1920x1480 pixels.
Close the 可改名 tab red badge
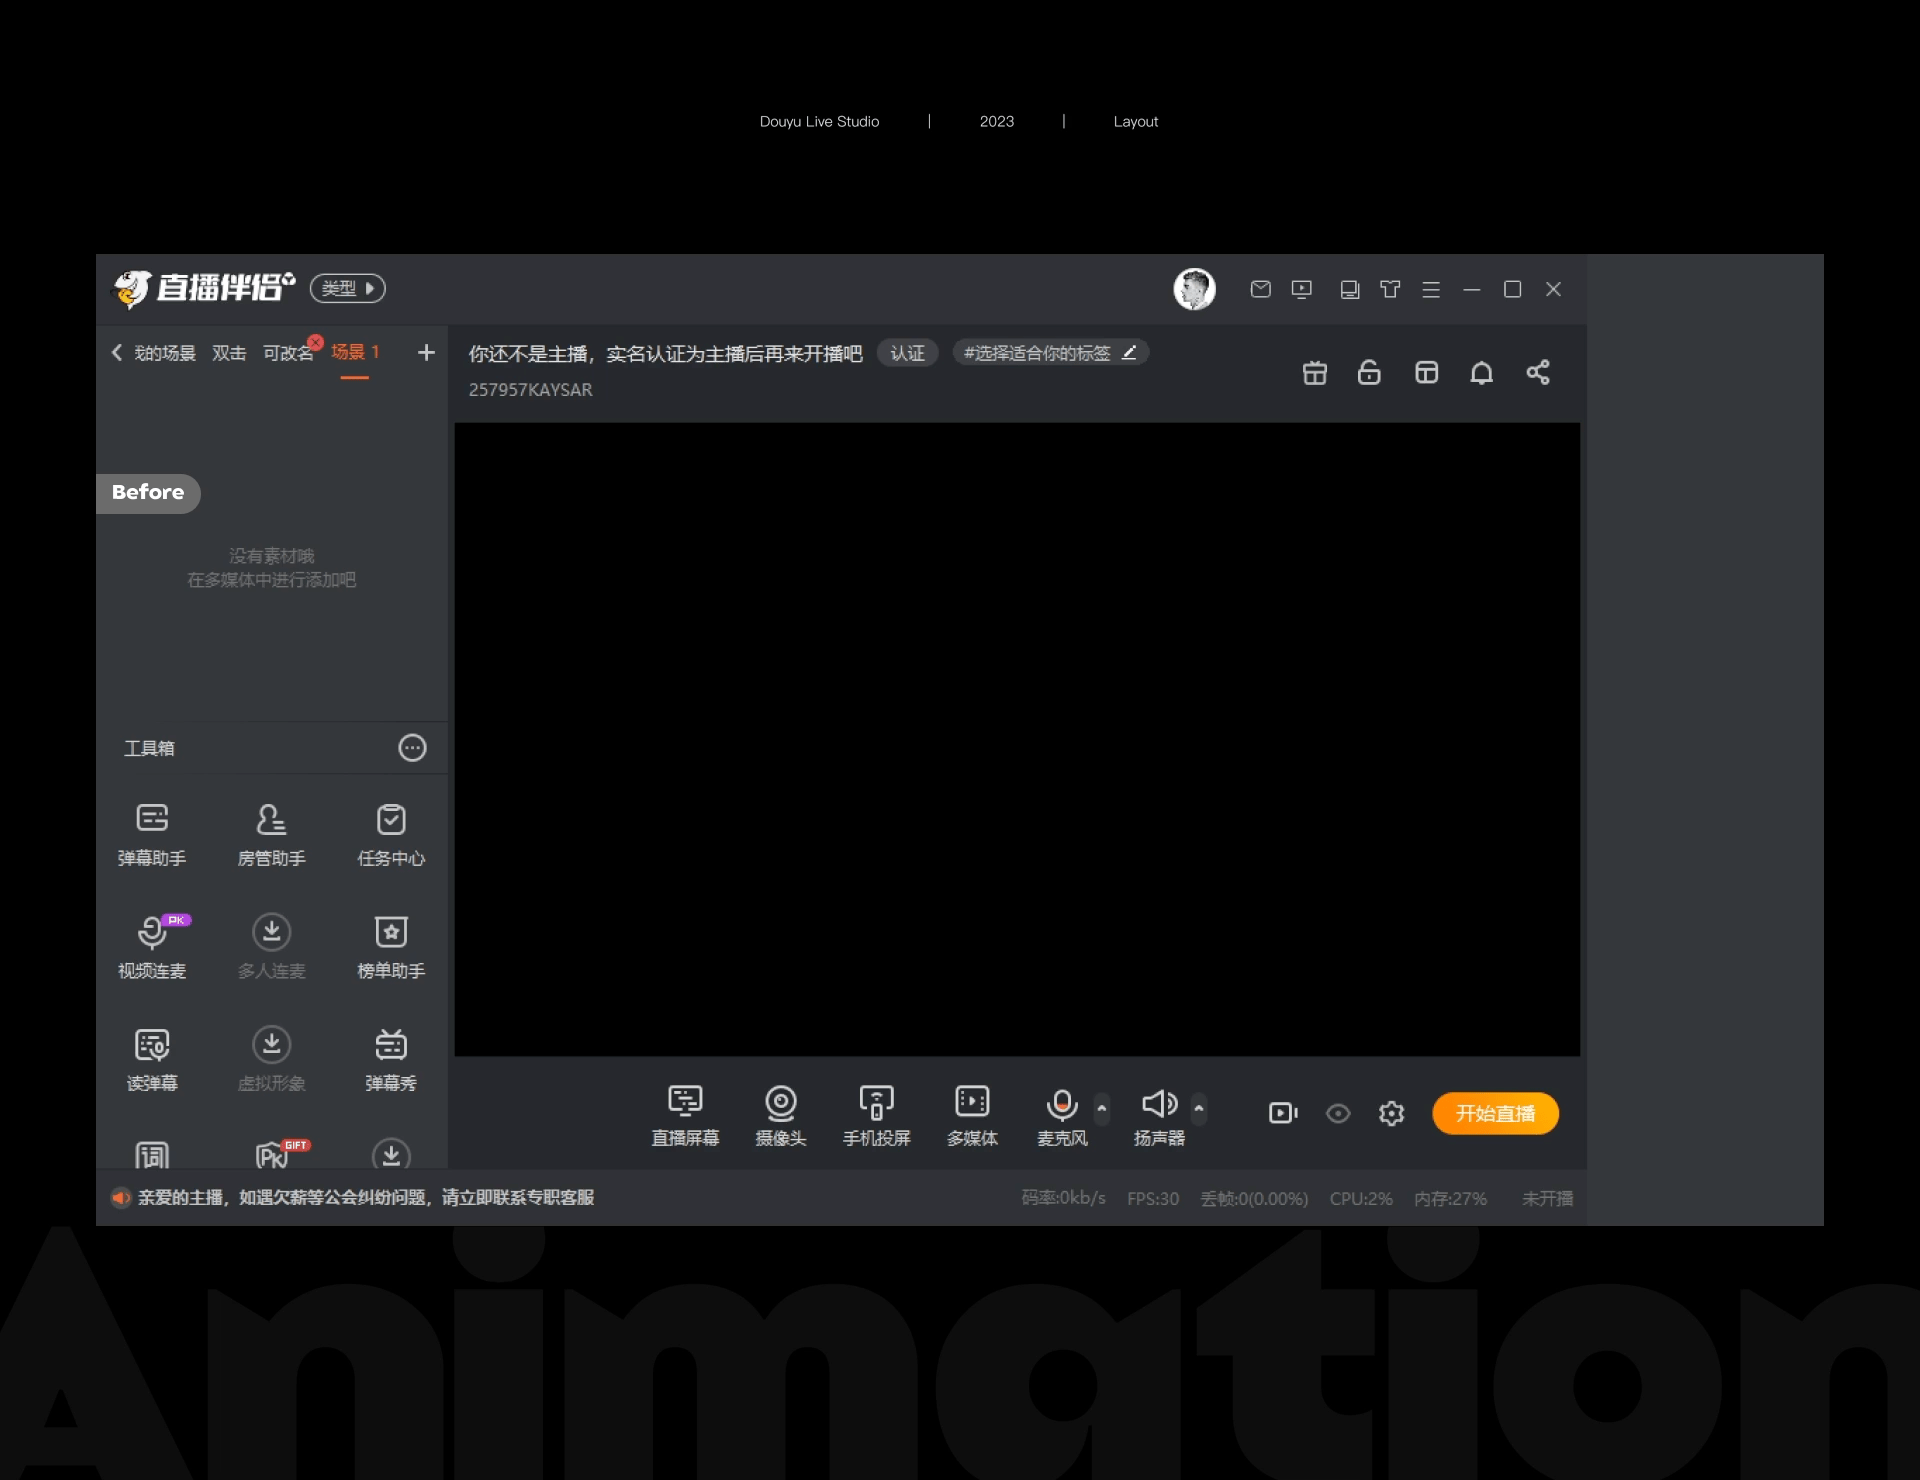click(x=315, y=342)
